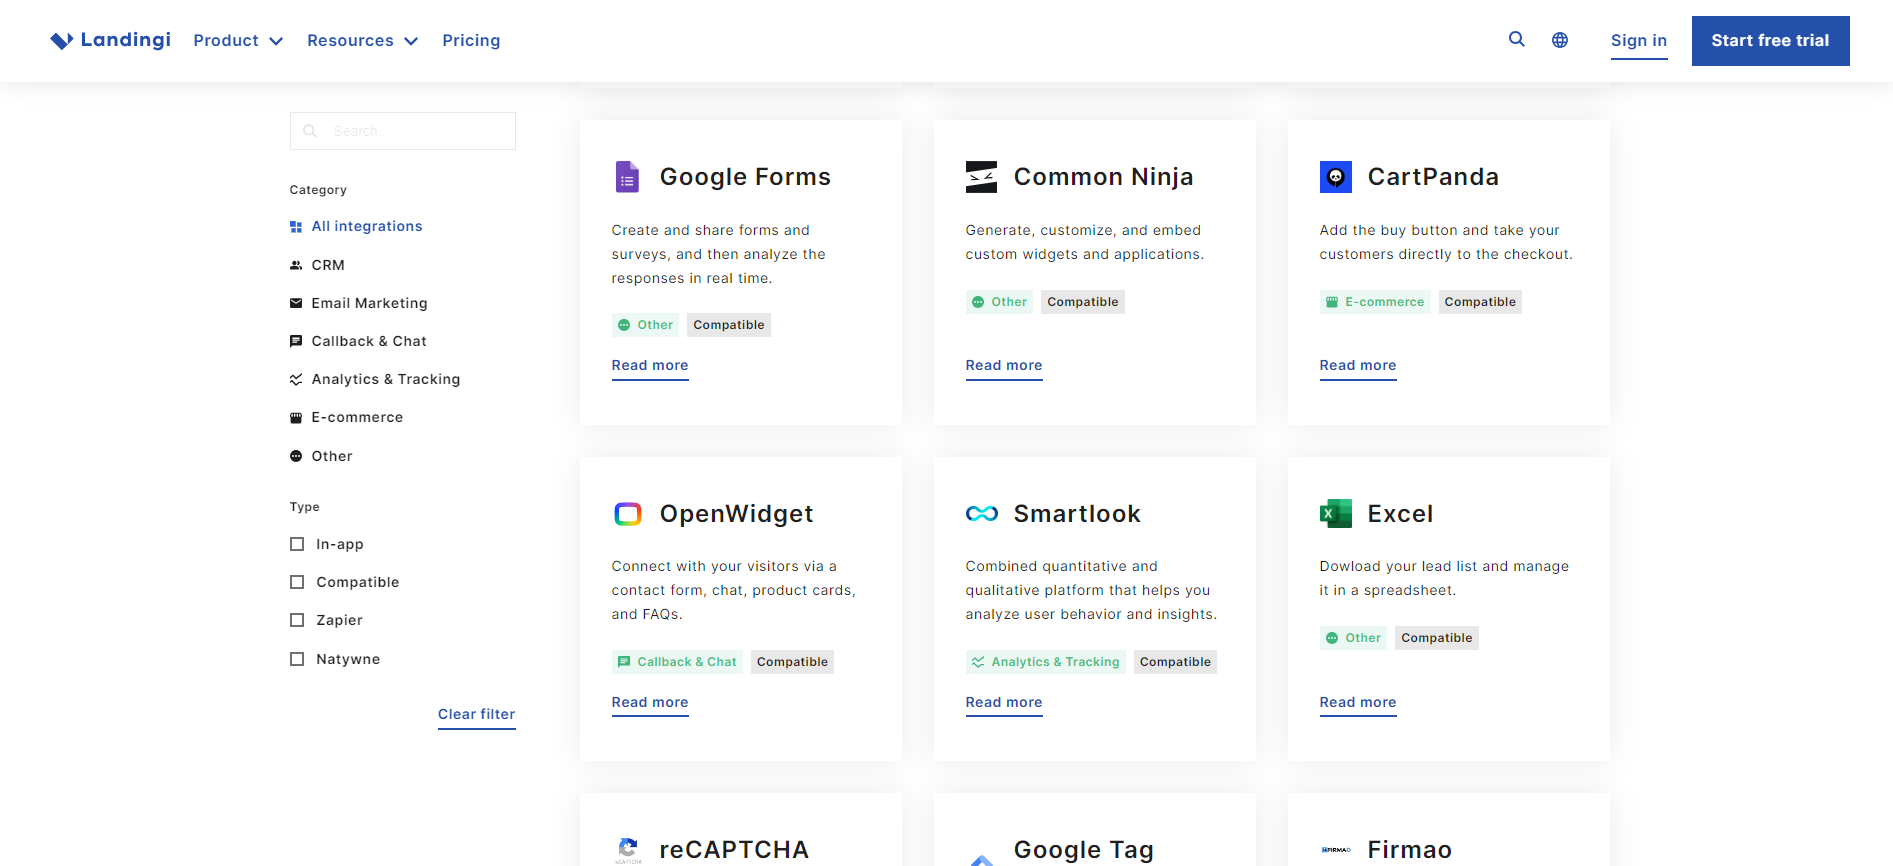Click the CartPanda panda logo icon
The width and height of the screenshot is (1893, 866).
click(x=1335, y=177)
